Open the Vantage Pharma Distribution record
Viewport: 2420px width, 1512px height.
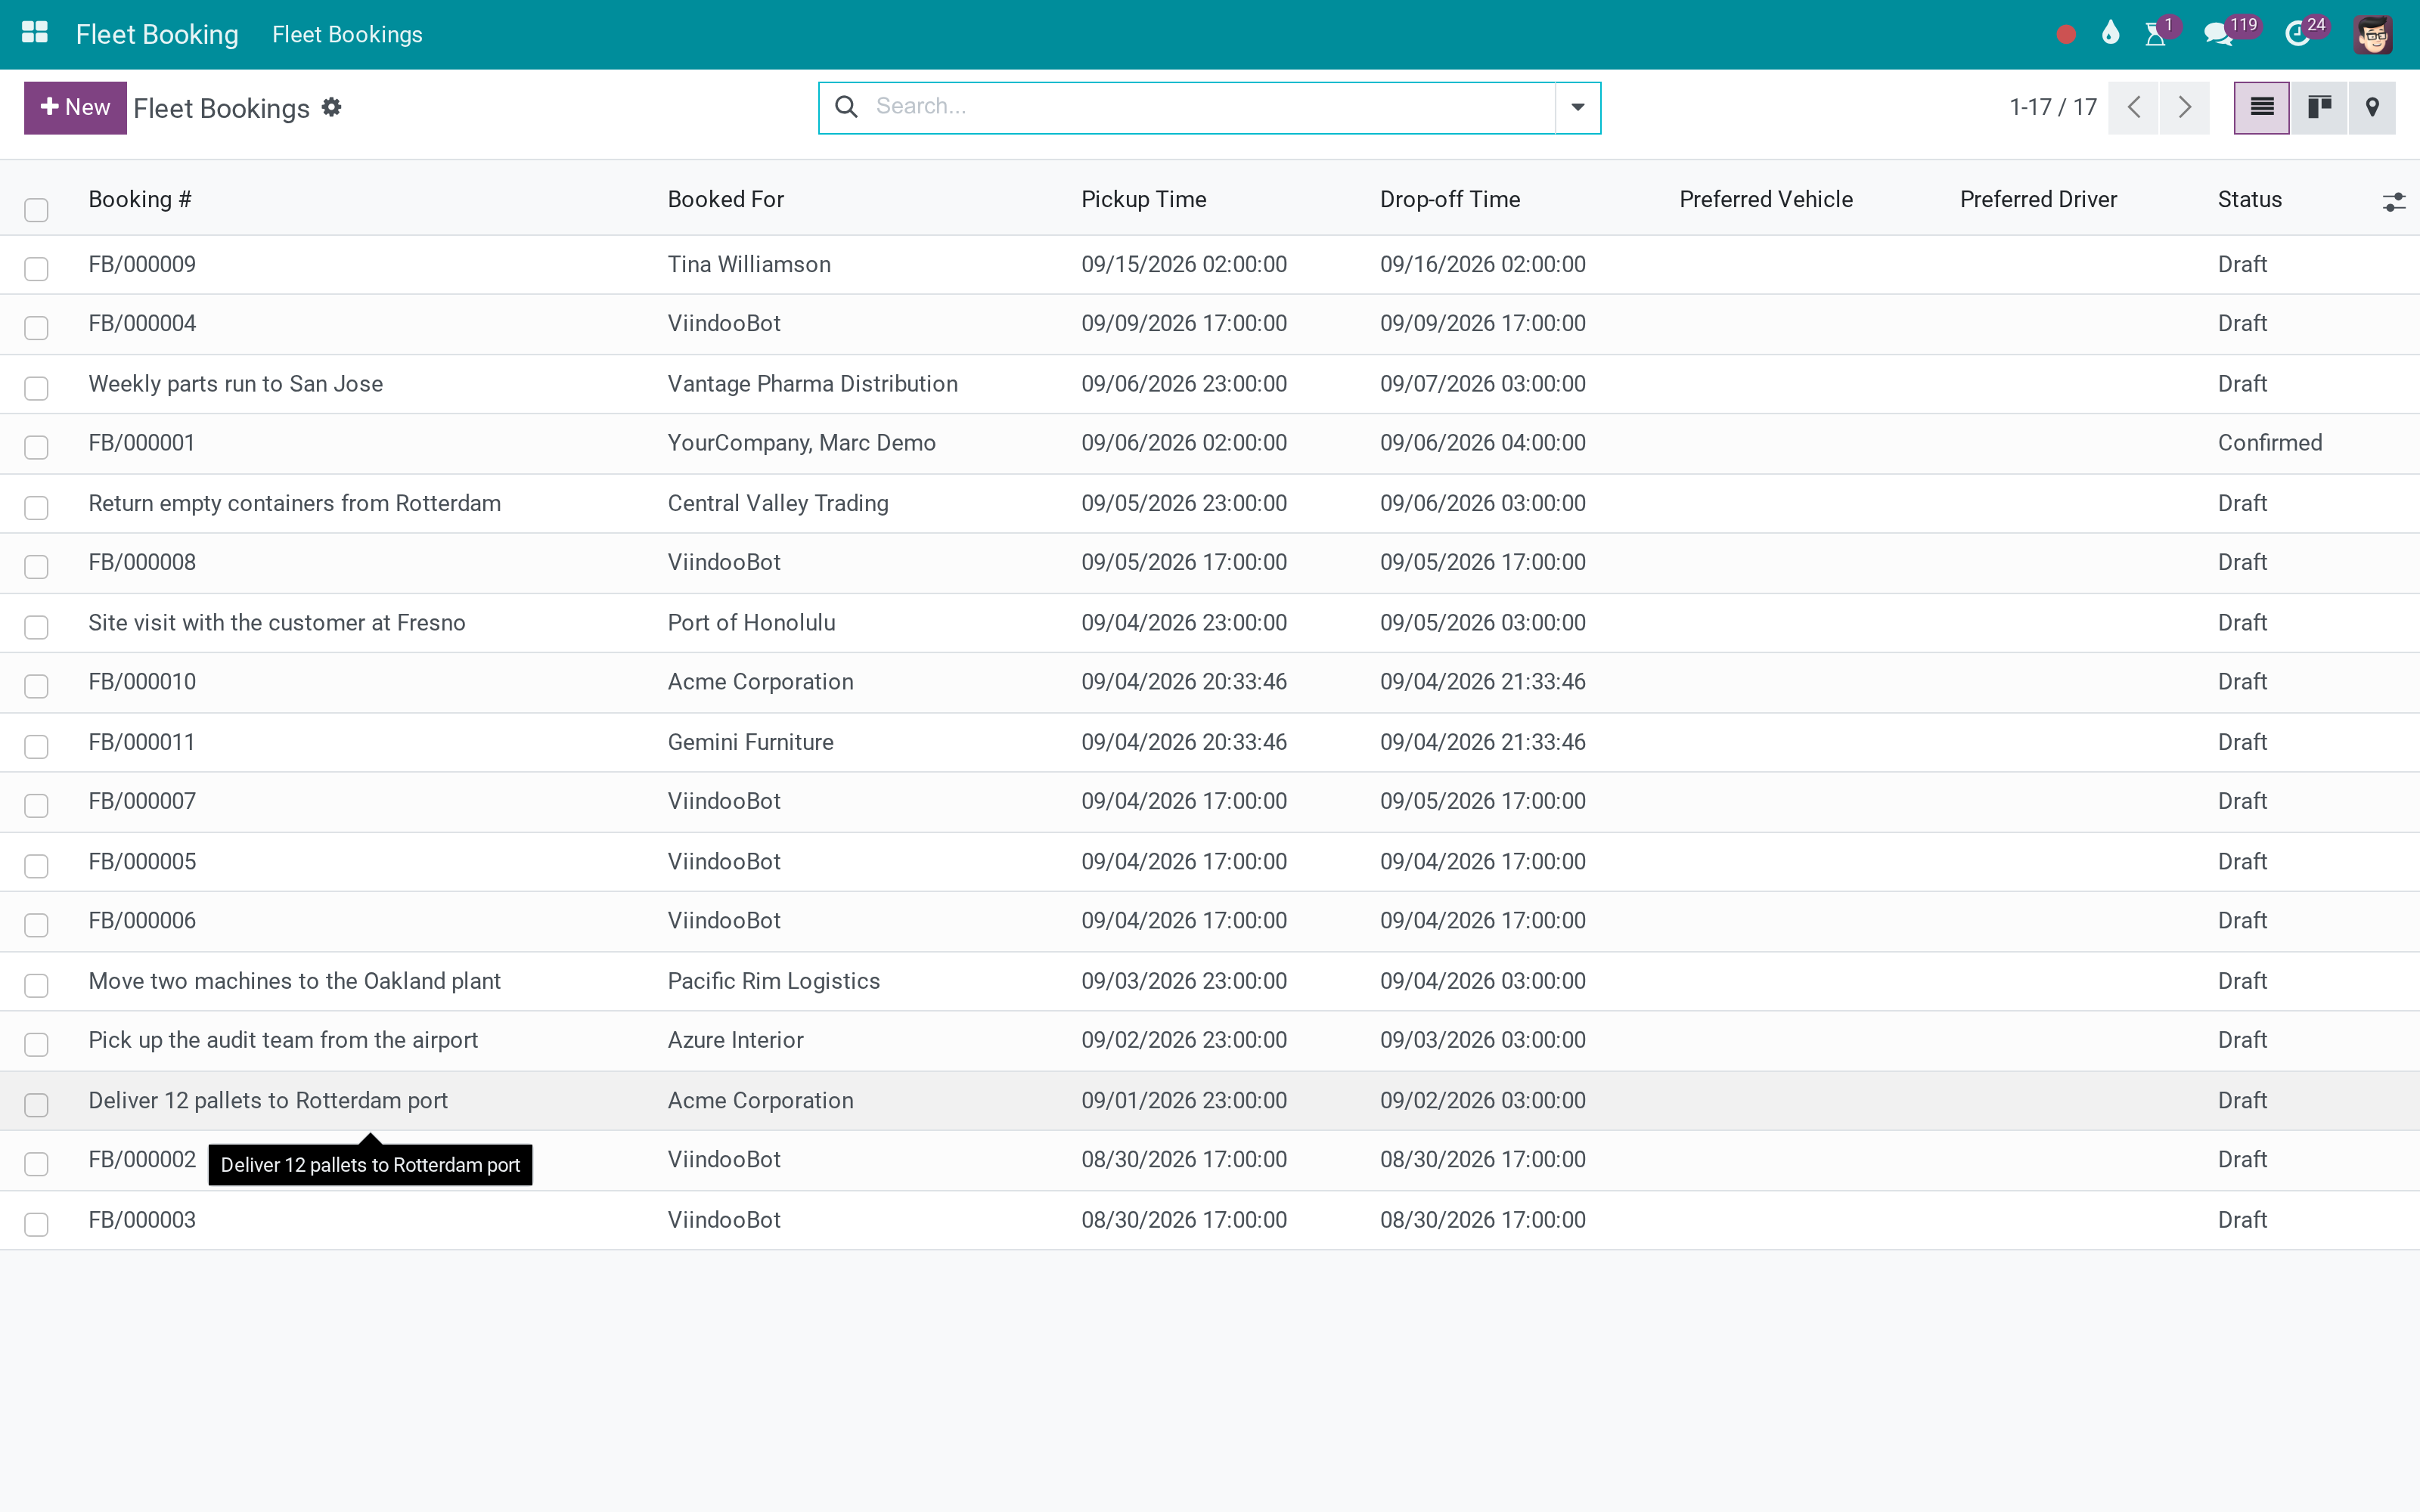click(813, 384)
